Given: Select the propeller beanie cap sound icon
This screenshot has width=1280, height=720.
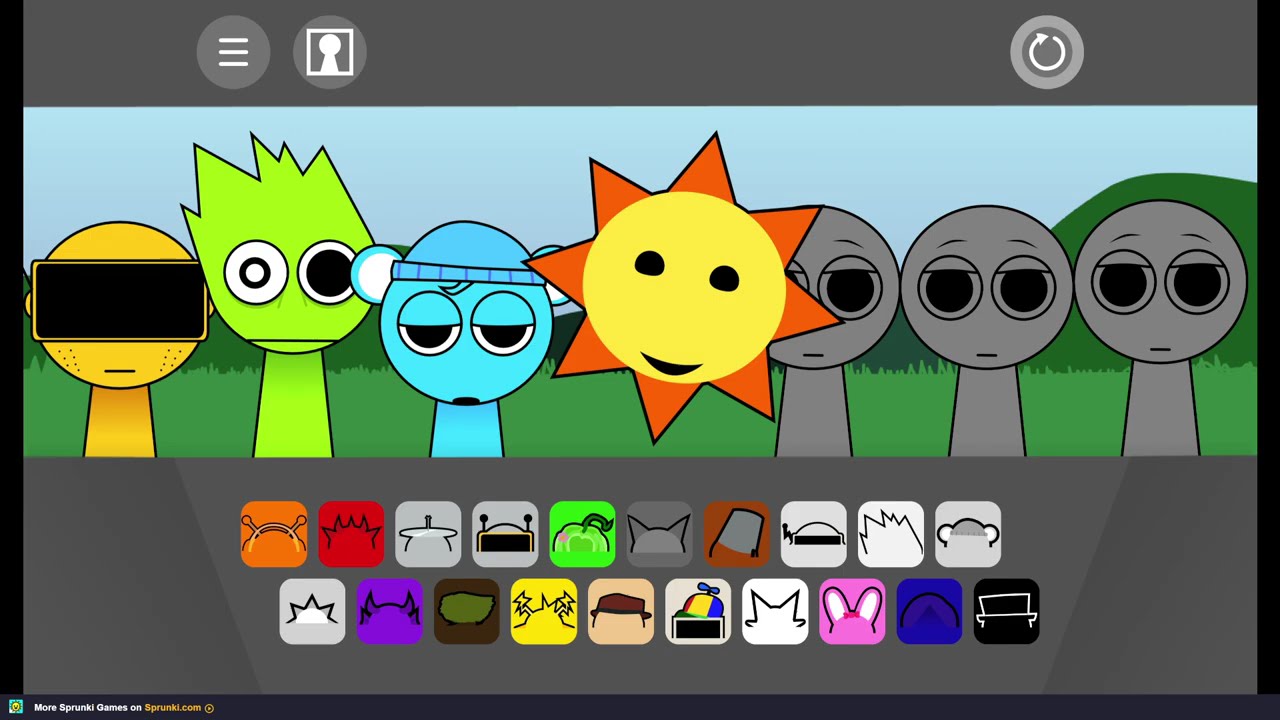Looking at the screenshot, I should 697,611.
